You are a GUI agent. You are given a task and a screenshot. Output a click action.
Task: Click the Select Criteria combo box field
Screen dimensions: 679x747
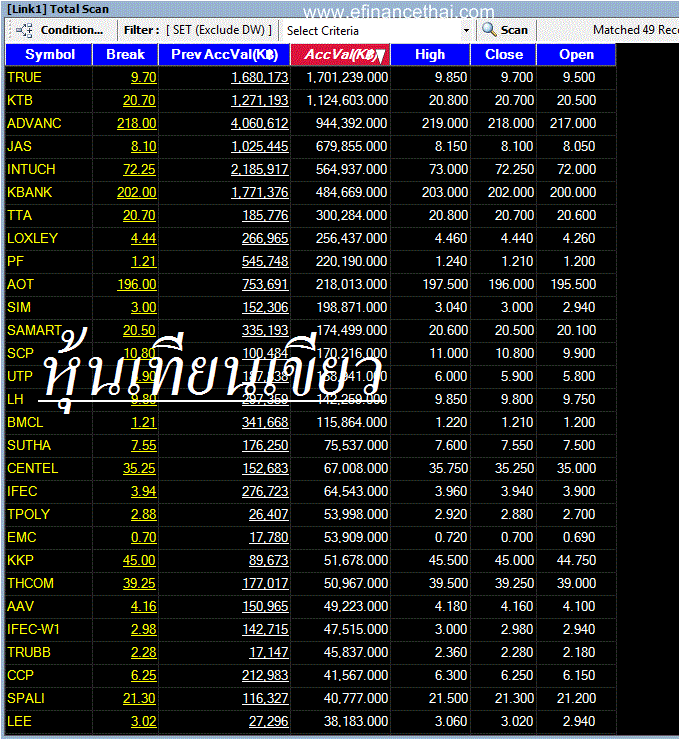378,30
